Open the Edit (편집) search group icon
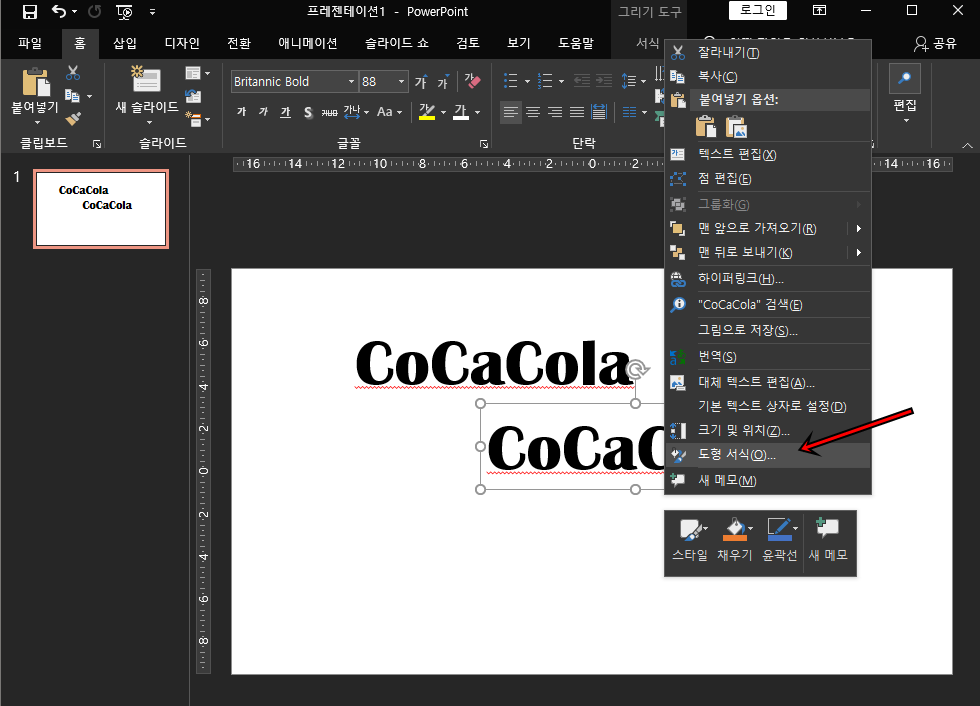Viewport: 980px width, 706px height. coord(904,79)
